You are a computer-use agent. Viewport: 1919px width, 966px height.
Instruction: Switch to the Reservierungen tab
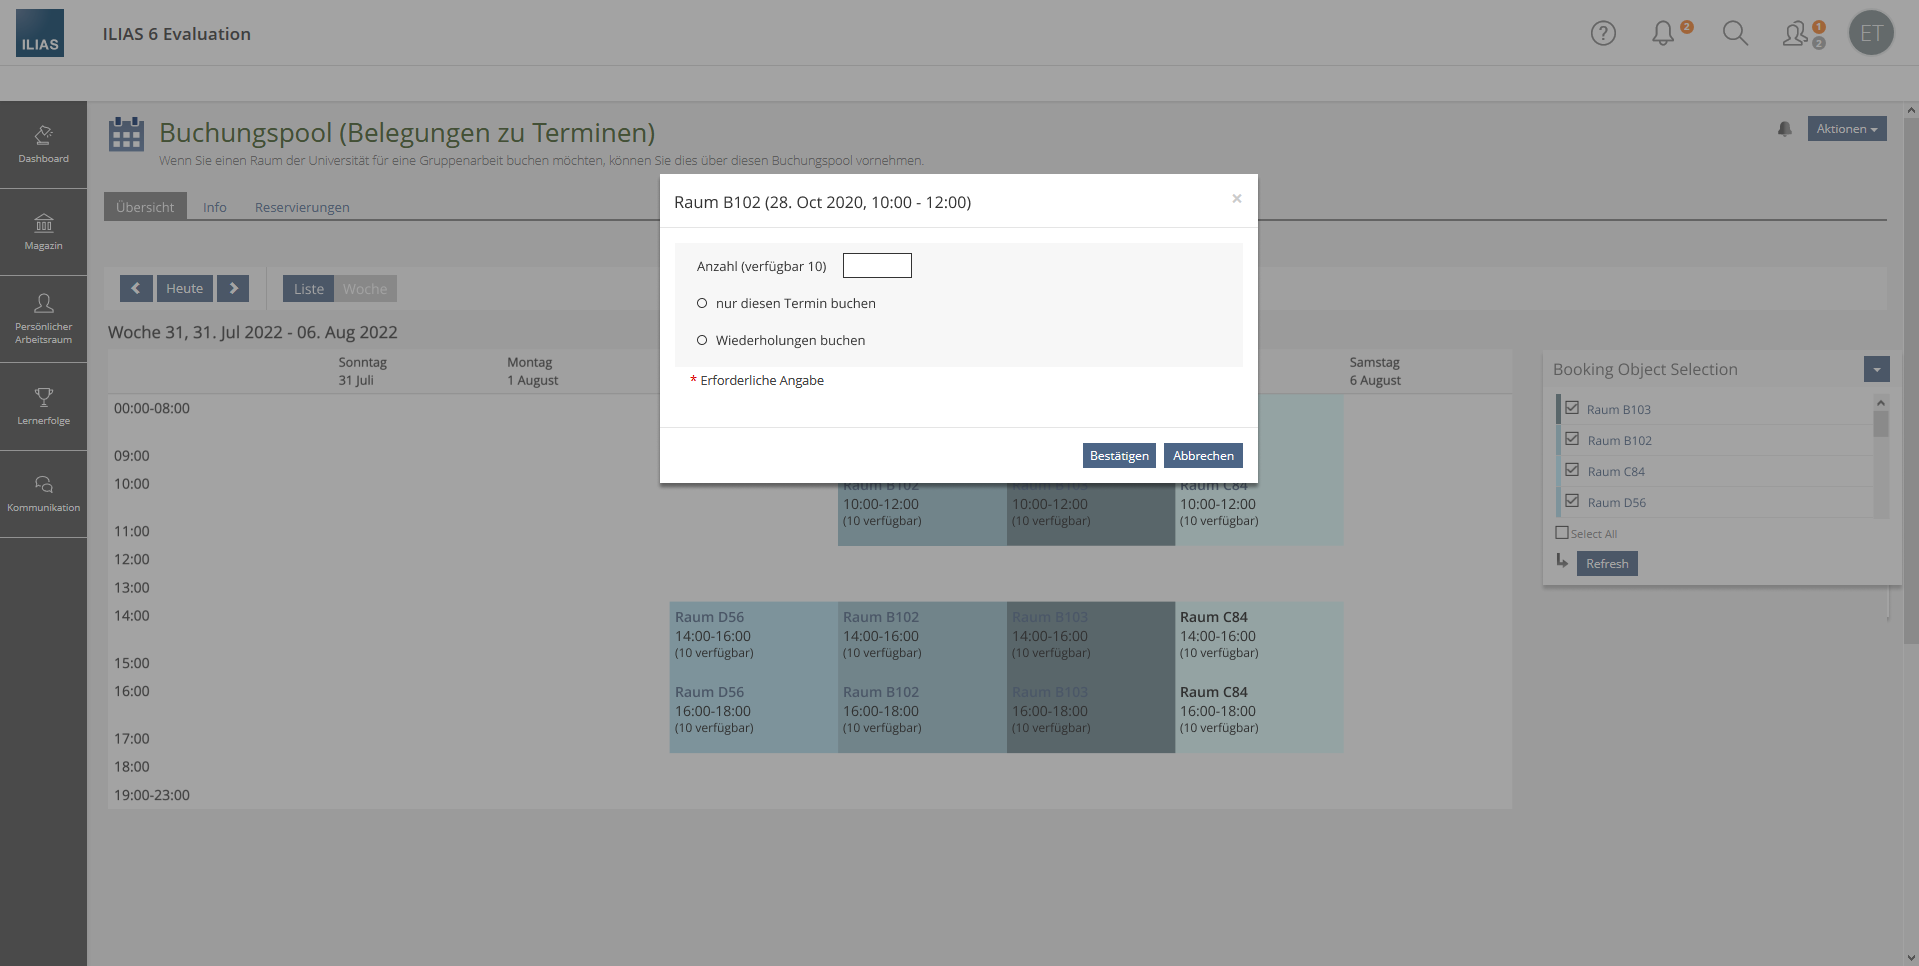click(302, 207)
